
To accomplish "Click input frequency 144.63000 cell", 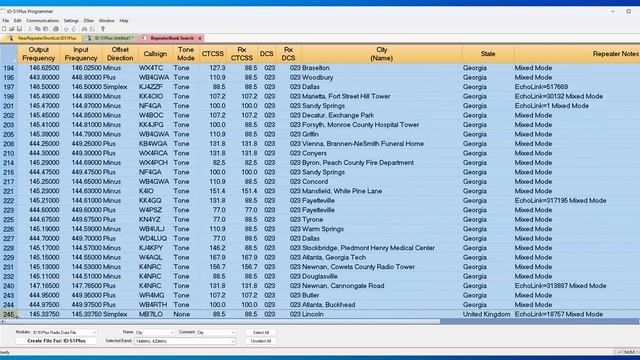I will 81,191.
